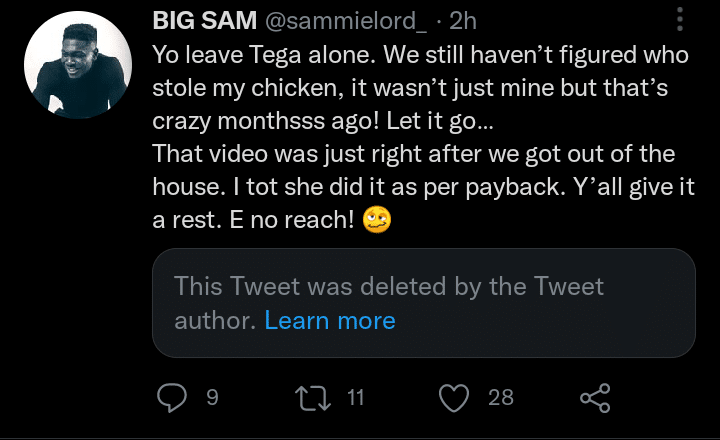The width and height of the screenshot is (720, 440).
Task: Click the retweet count of 11
Action: tap(356, 398)
